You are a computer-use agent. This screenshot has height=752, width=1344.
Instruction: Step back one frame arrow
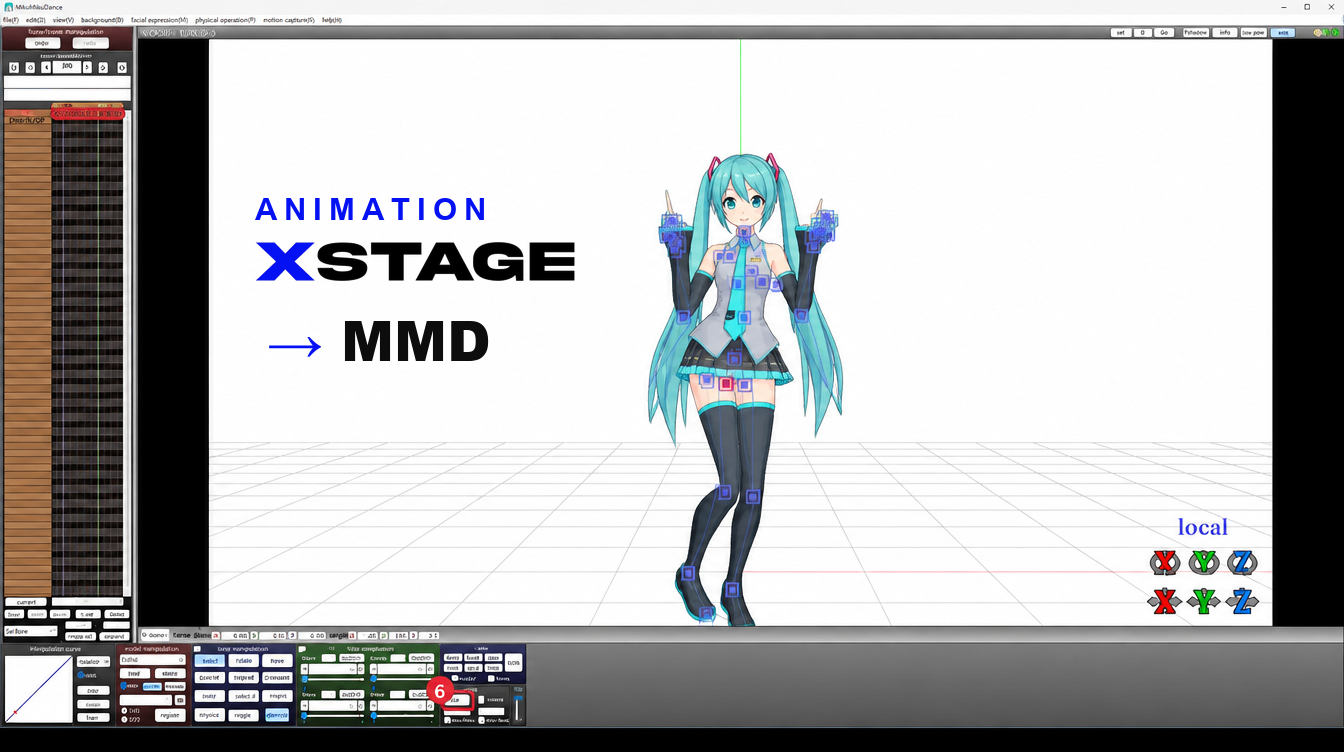(46, 67)
